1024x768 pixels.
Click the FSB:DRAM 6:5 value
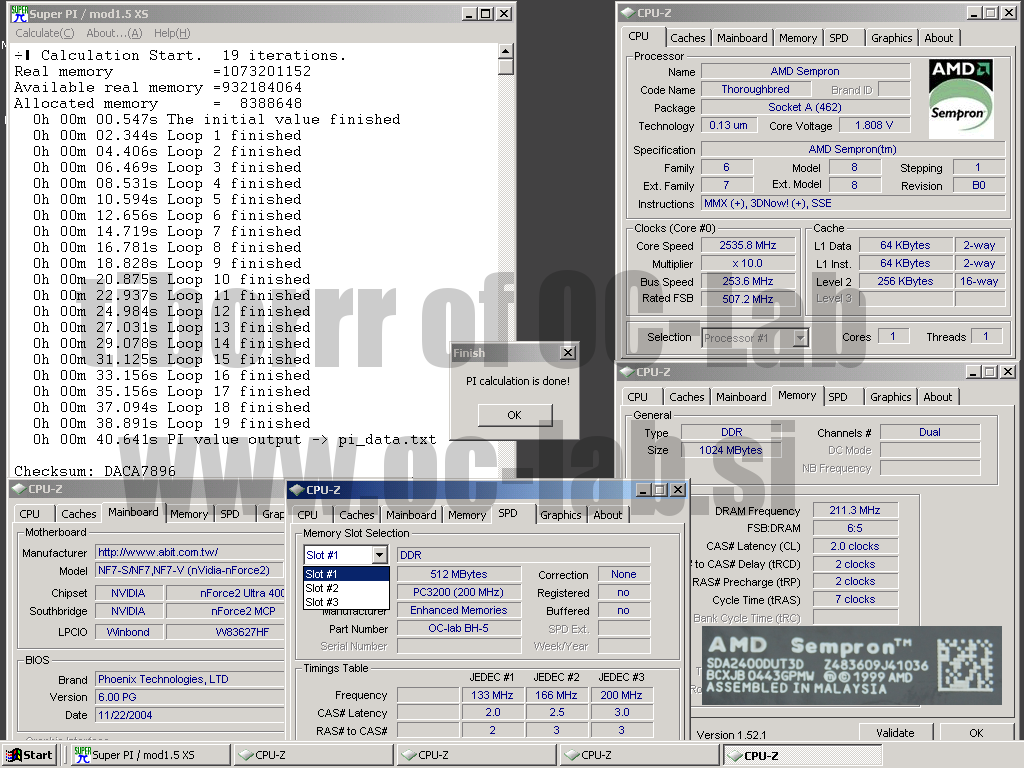[855, 528]
